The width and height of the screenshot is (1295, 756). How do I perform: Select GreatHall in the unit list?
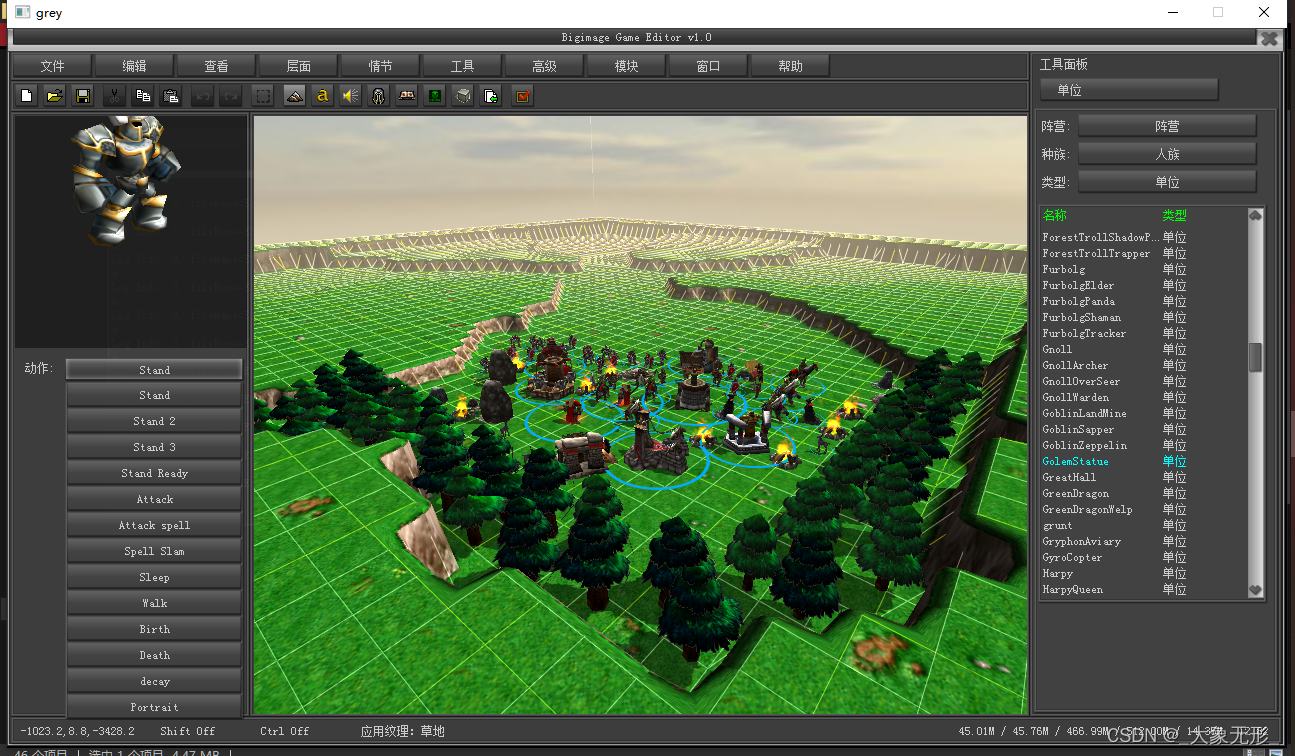click(x=1145, y=477)
